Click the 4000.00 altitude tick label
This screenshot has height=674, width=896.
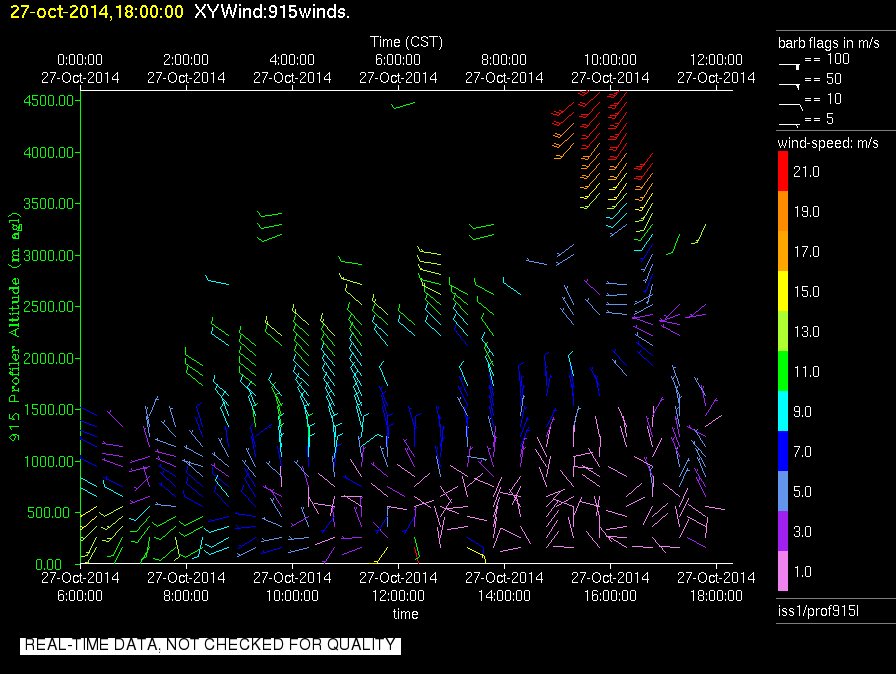[49, 153]
